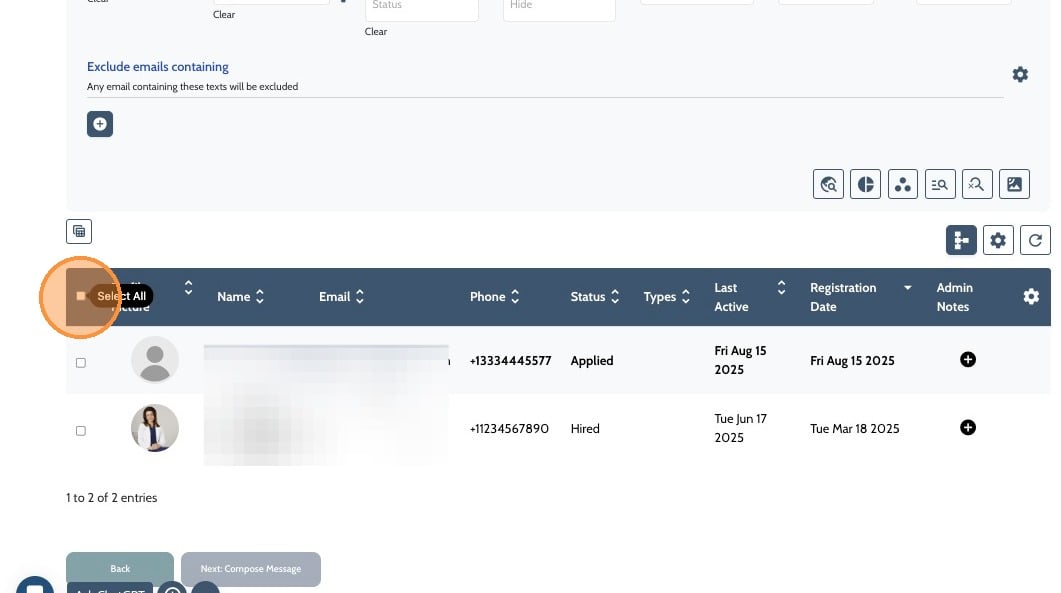Click last active Tue Jun 17 2025

(x=740, y=428)
